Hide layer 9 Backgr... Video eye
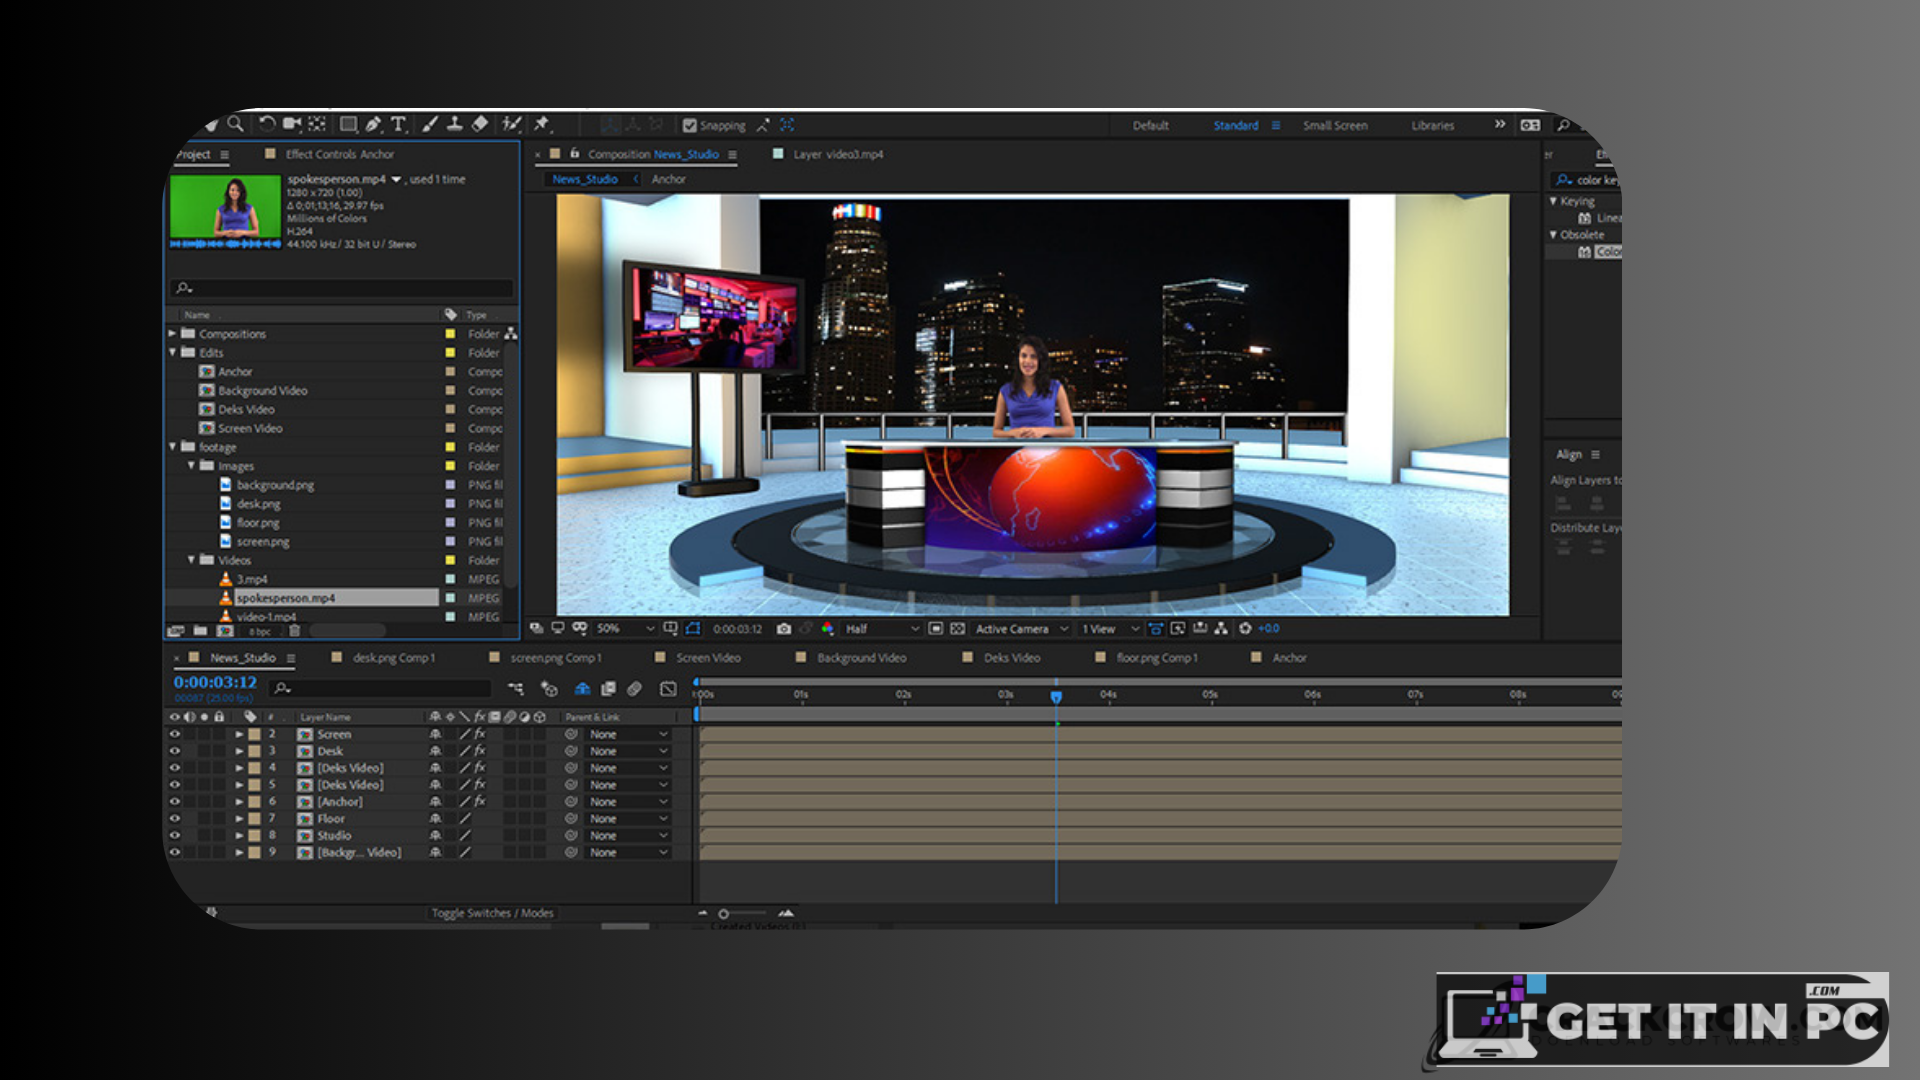The height and width of the screenshot is (1080, 1920). 175,852
